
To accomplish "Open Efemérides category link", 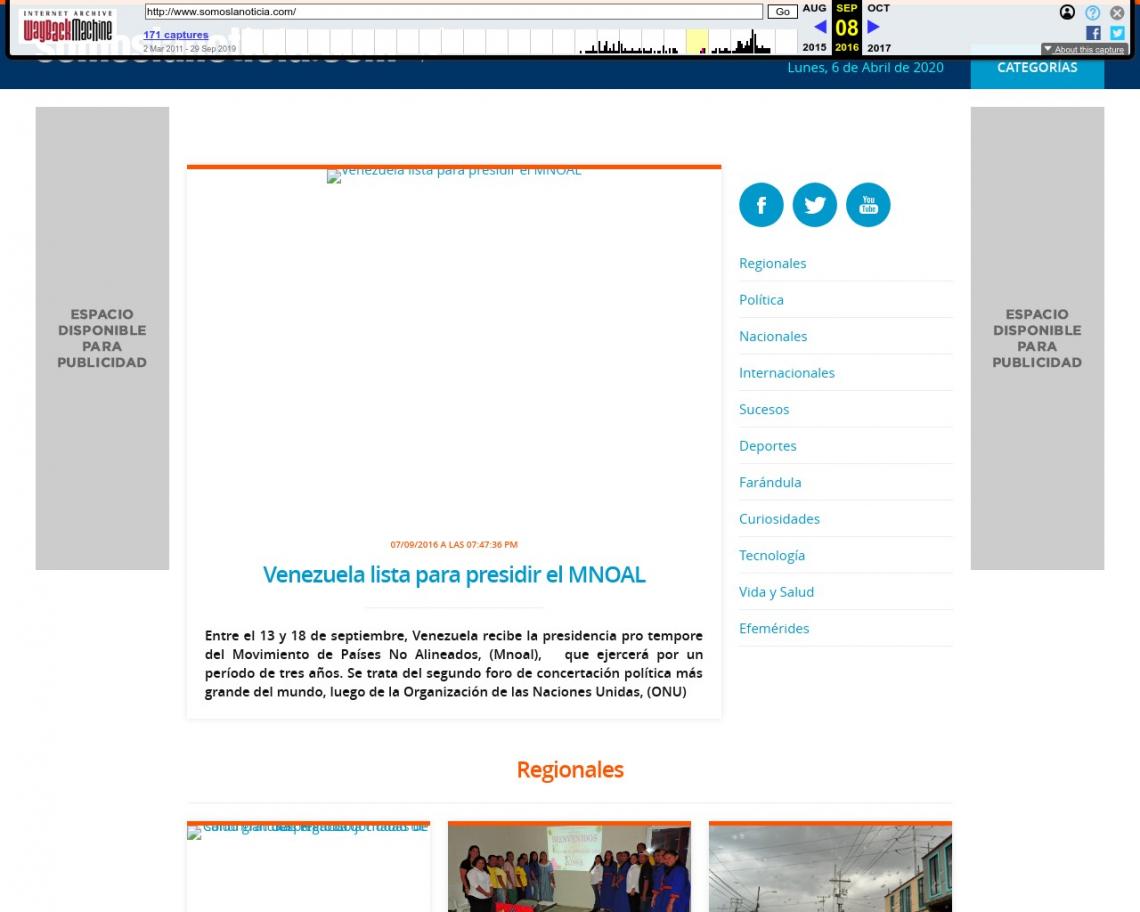I will (x=774, y=628).
